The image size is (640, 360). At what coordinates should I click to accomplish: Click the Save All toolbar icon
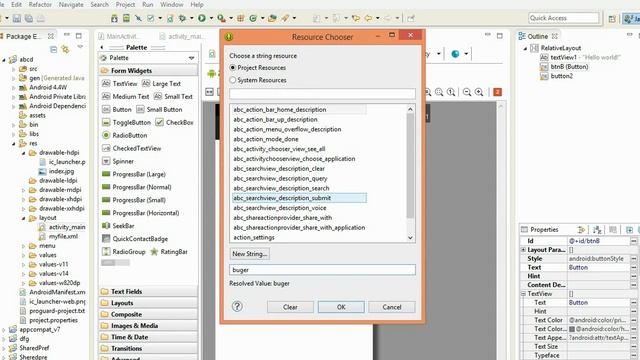29,18
